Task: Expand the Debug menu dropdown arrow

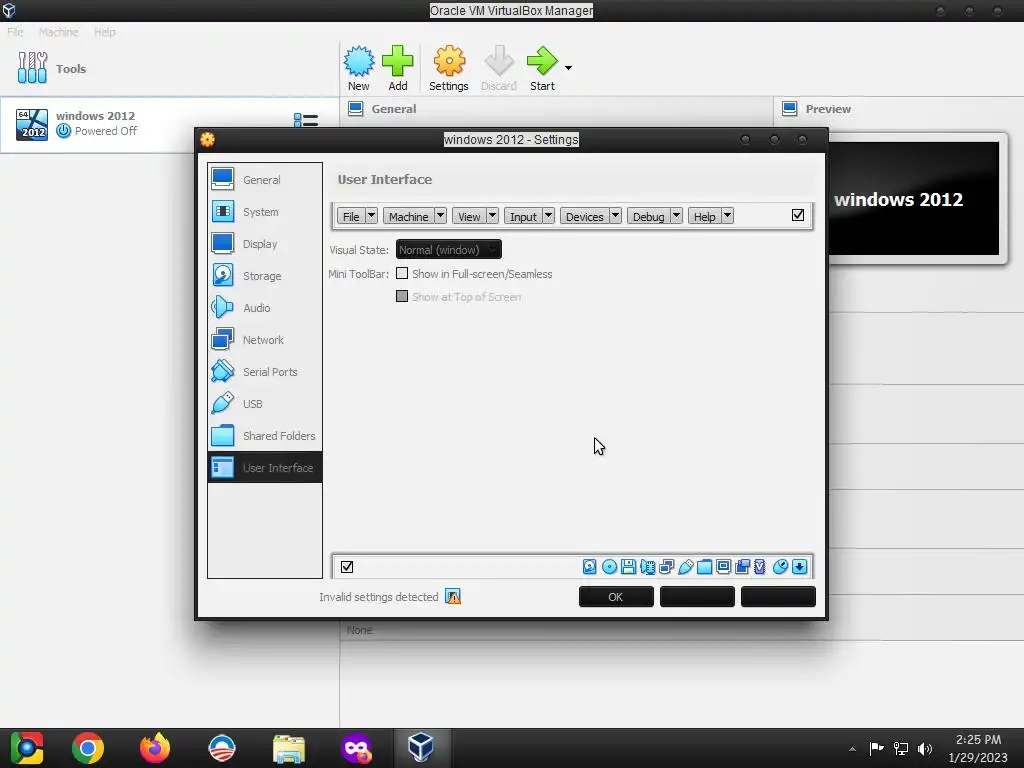Action: (x=677, y=216)
